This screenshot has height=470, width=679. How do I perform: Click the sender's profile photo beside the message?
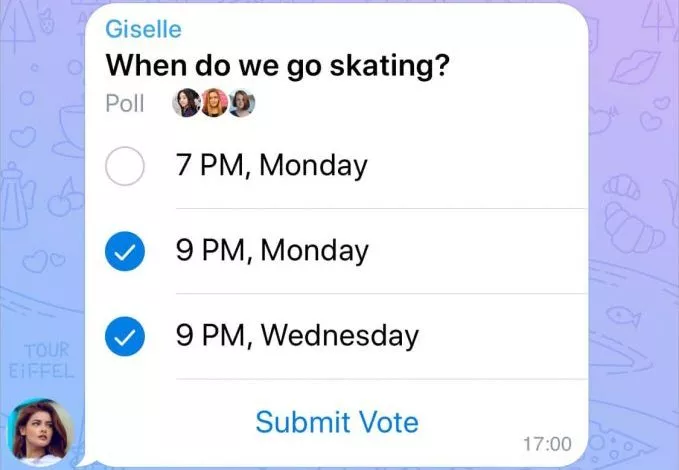[x=41, y=431]
